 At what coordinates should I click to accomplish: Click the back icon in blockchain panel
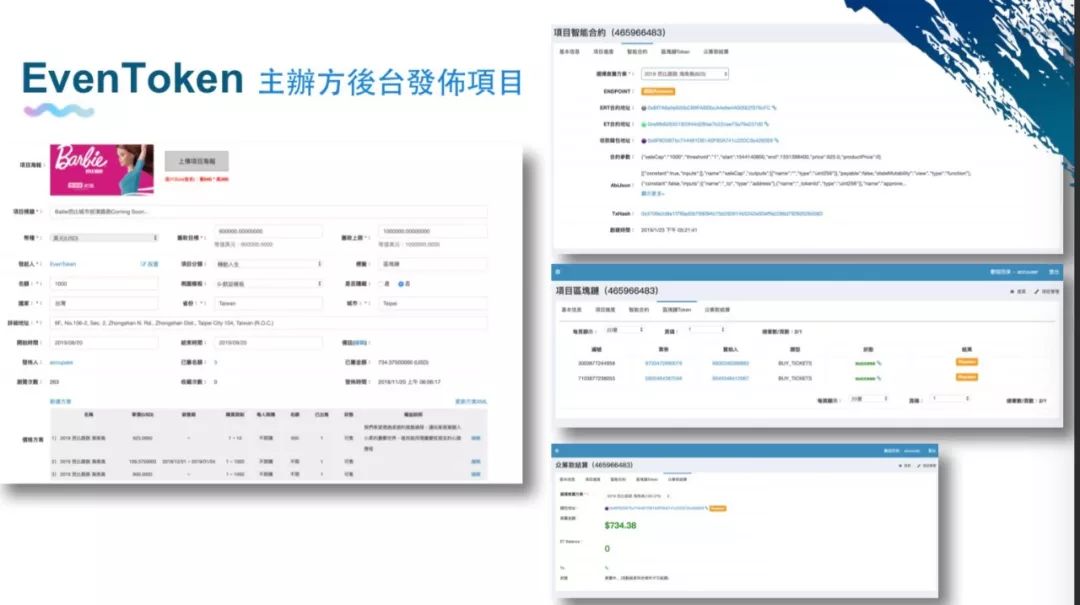point(1012,291)
